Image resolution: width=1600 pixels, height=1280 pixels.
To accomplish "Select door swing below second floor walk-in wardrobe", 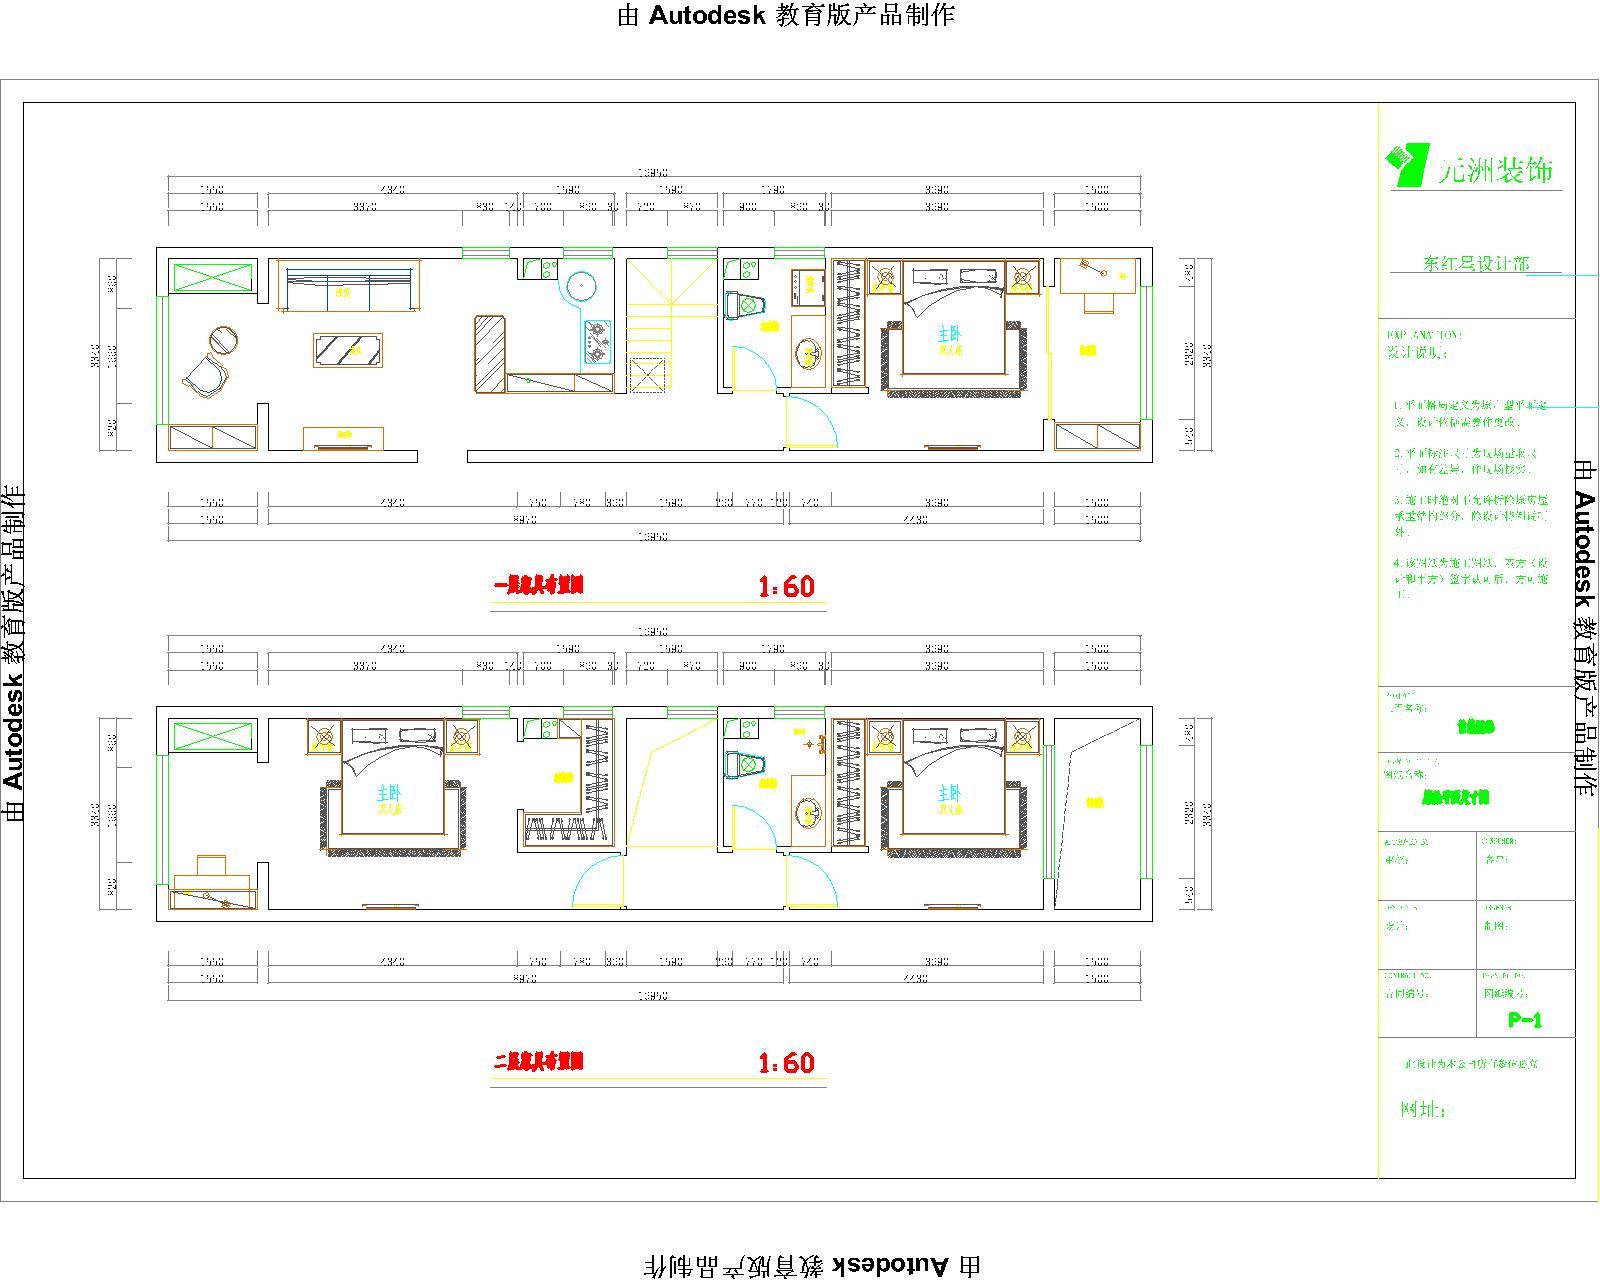I will point(599,881).
